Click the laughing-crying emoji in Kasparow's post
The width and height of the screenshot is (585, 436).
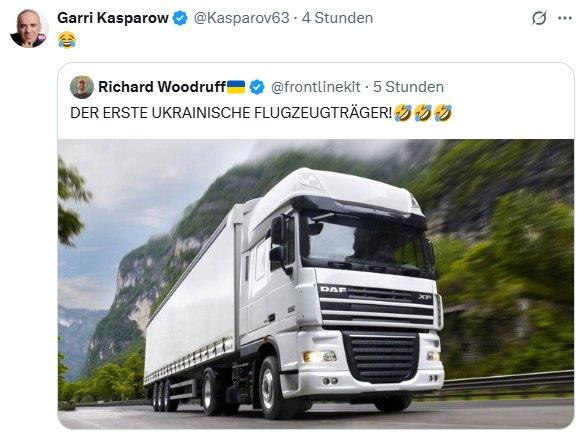tap(67, 40)
